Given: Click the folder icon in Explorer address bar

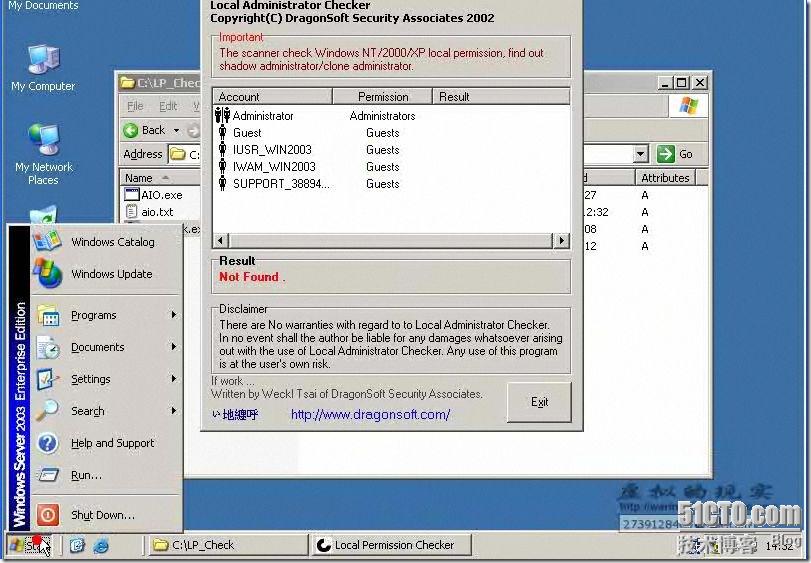Looking at the screenshot, I should point(178,154).
